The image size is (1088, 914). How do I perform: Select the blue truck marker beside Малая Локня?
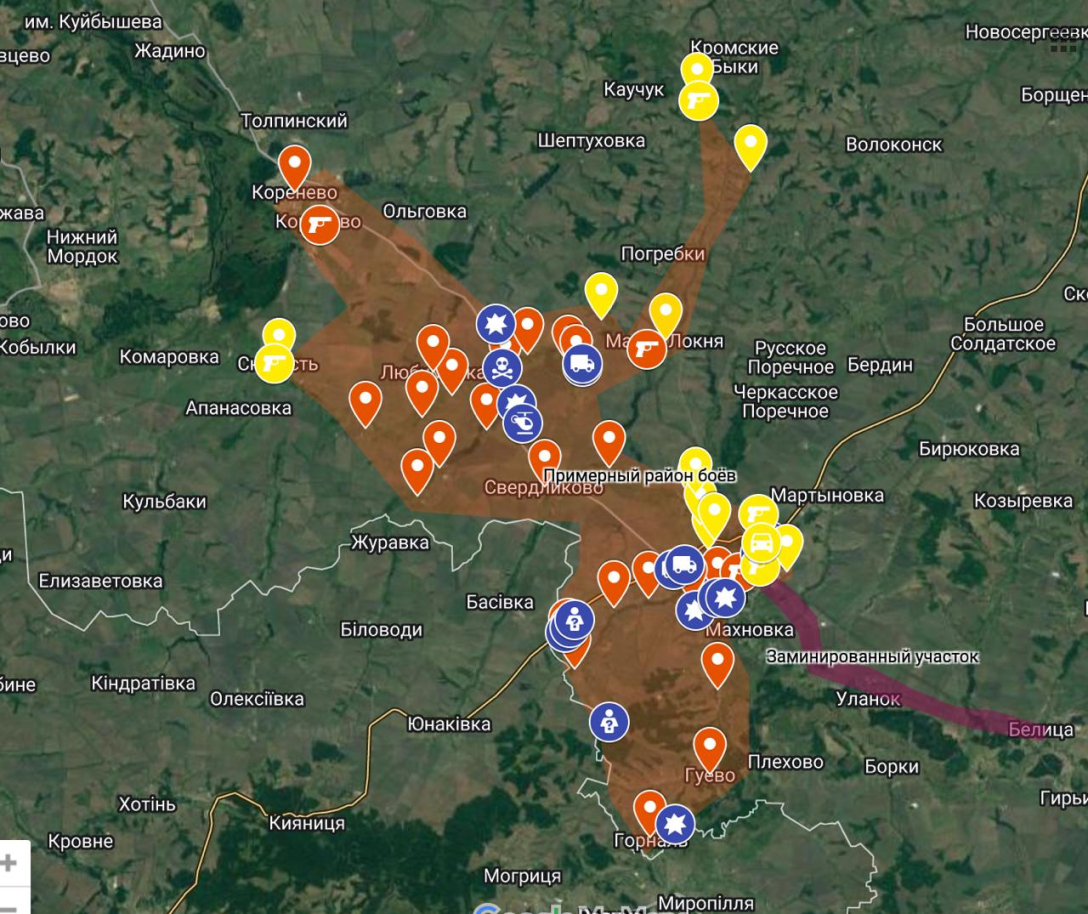(x=582, y=364)
